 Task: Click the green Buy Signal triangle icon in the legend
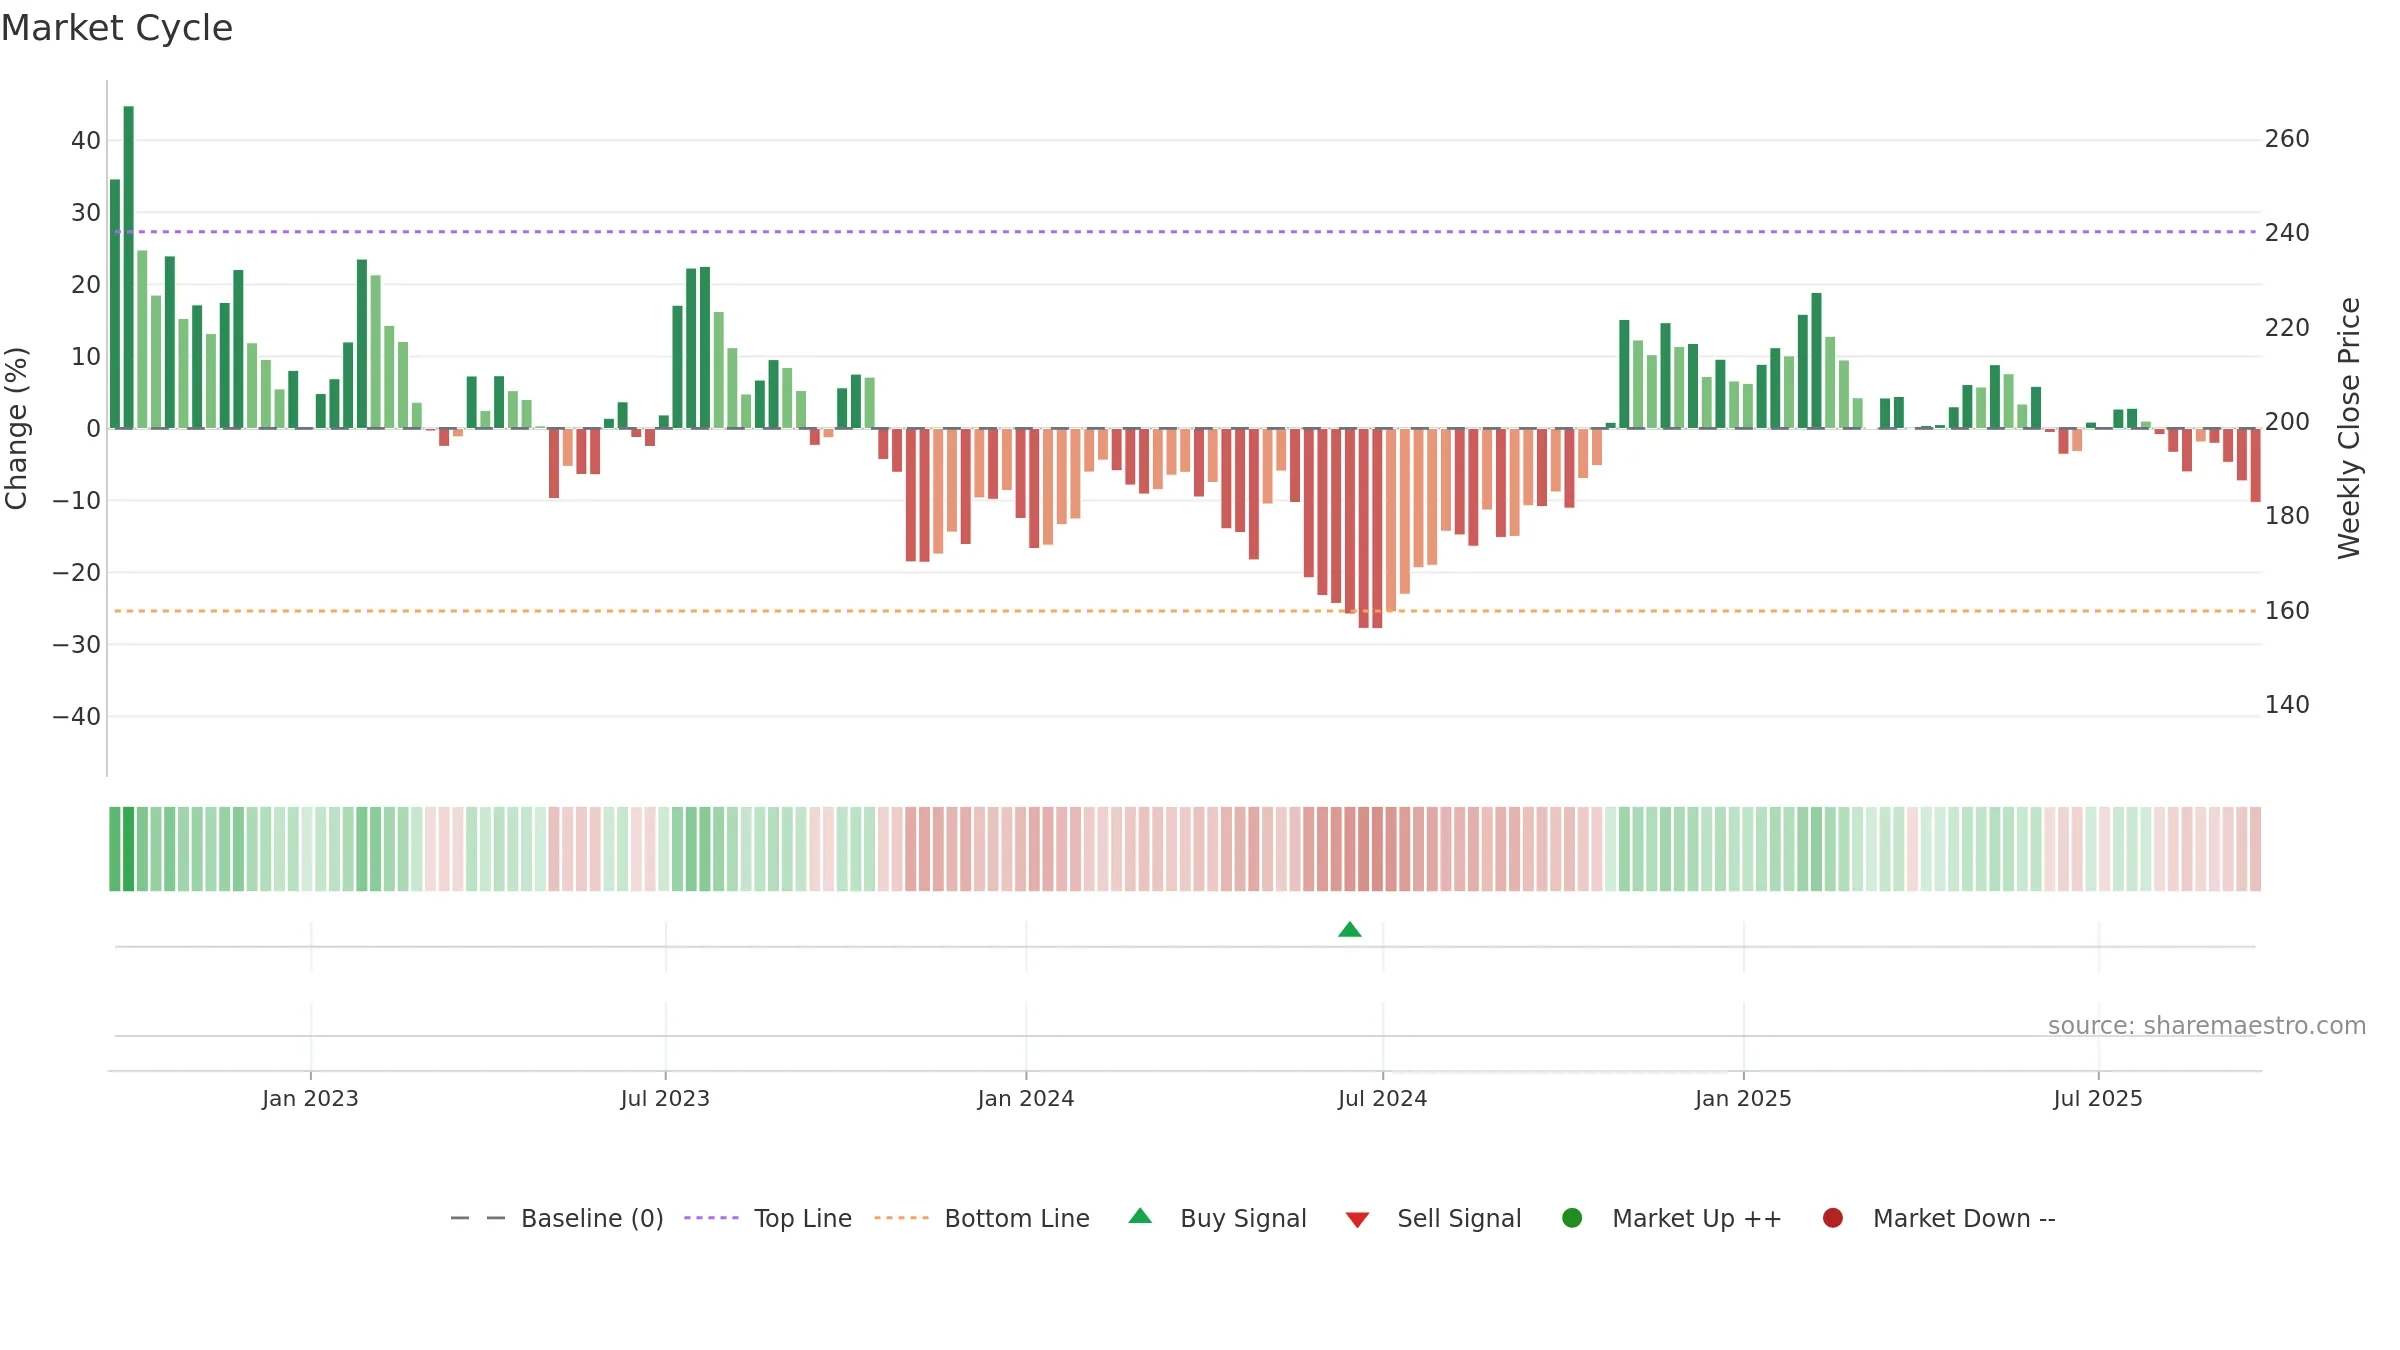pyautogui.click(x=1140, y=1216)
